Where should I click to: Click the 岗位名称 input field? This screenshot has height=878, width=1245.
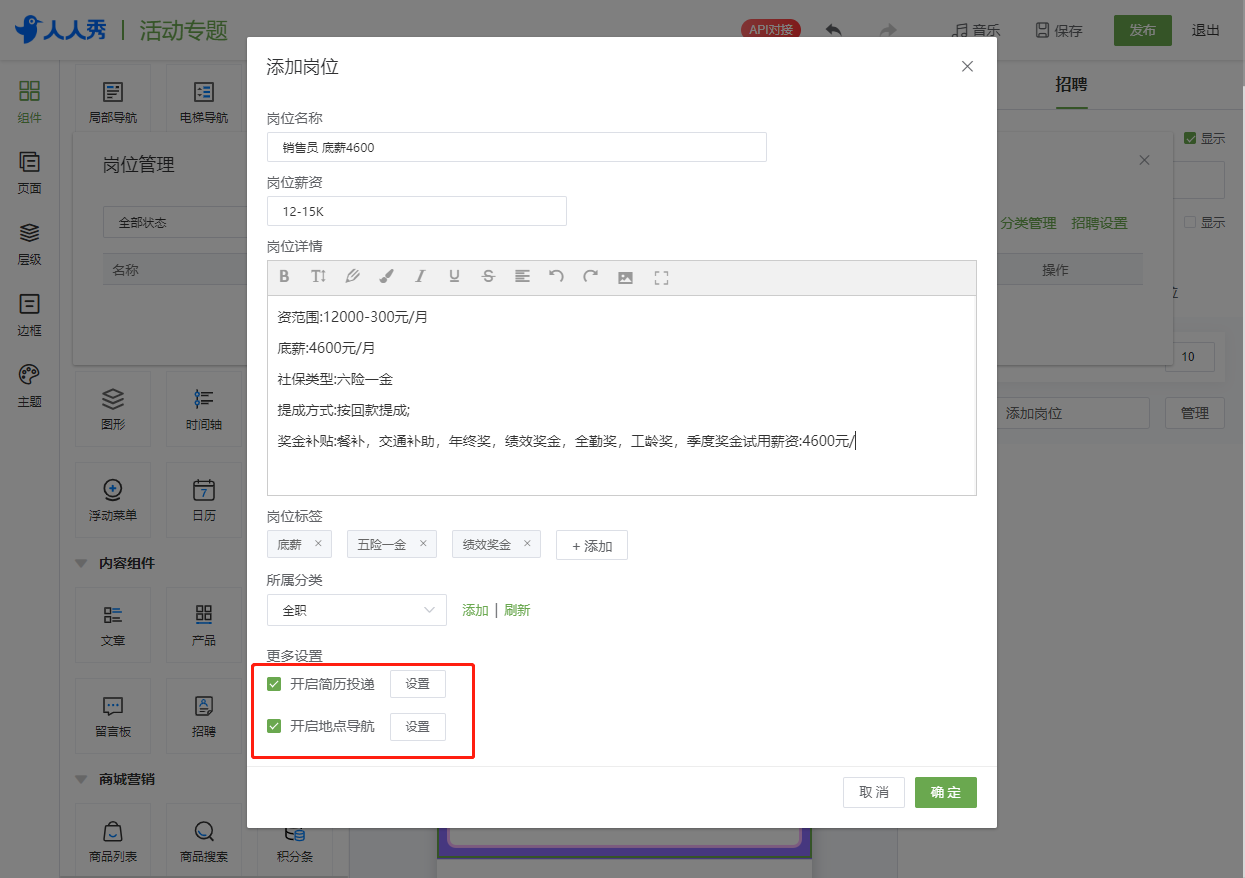[517, 147]
